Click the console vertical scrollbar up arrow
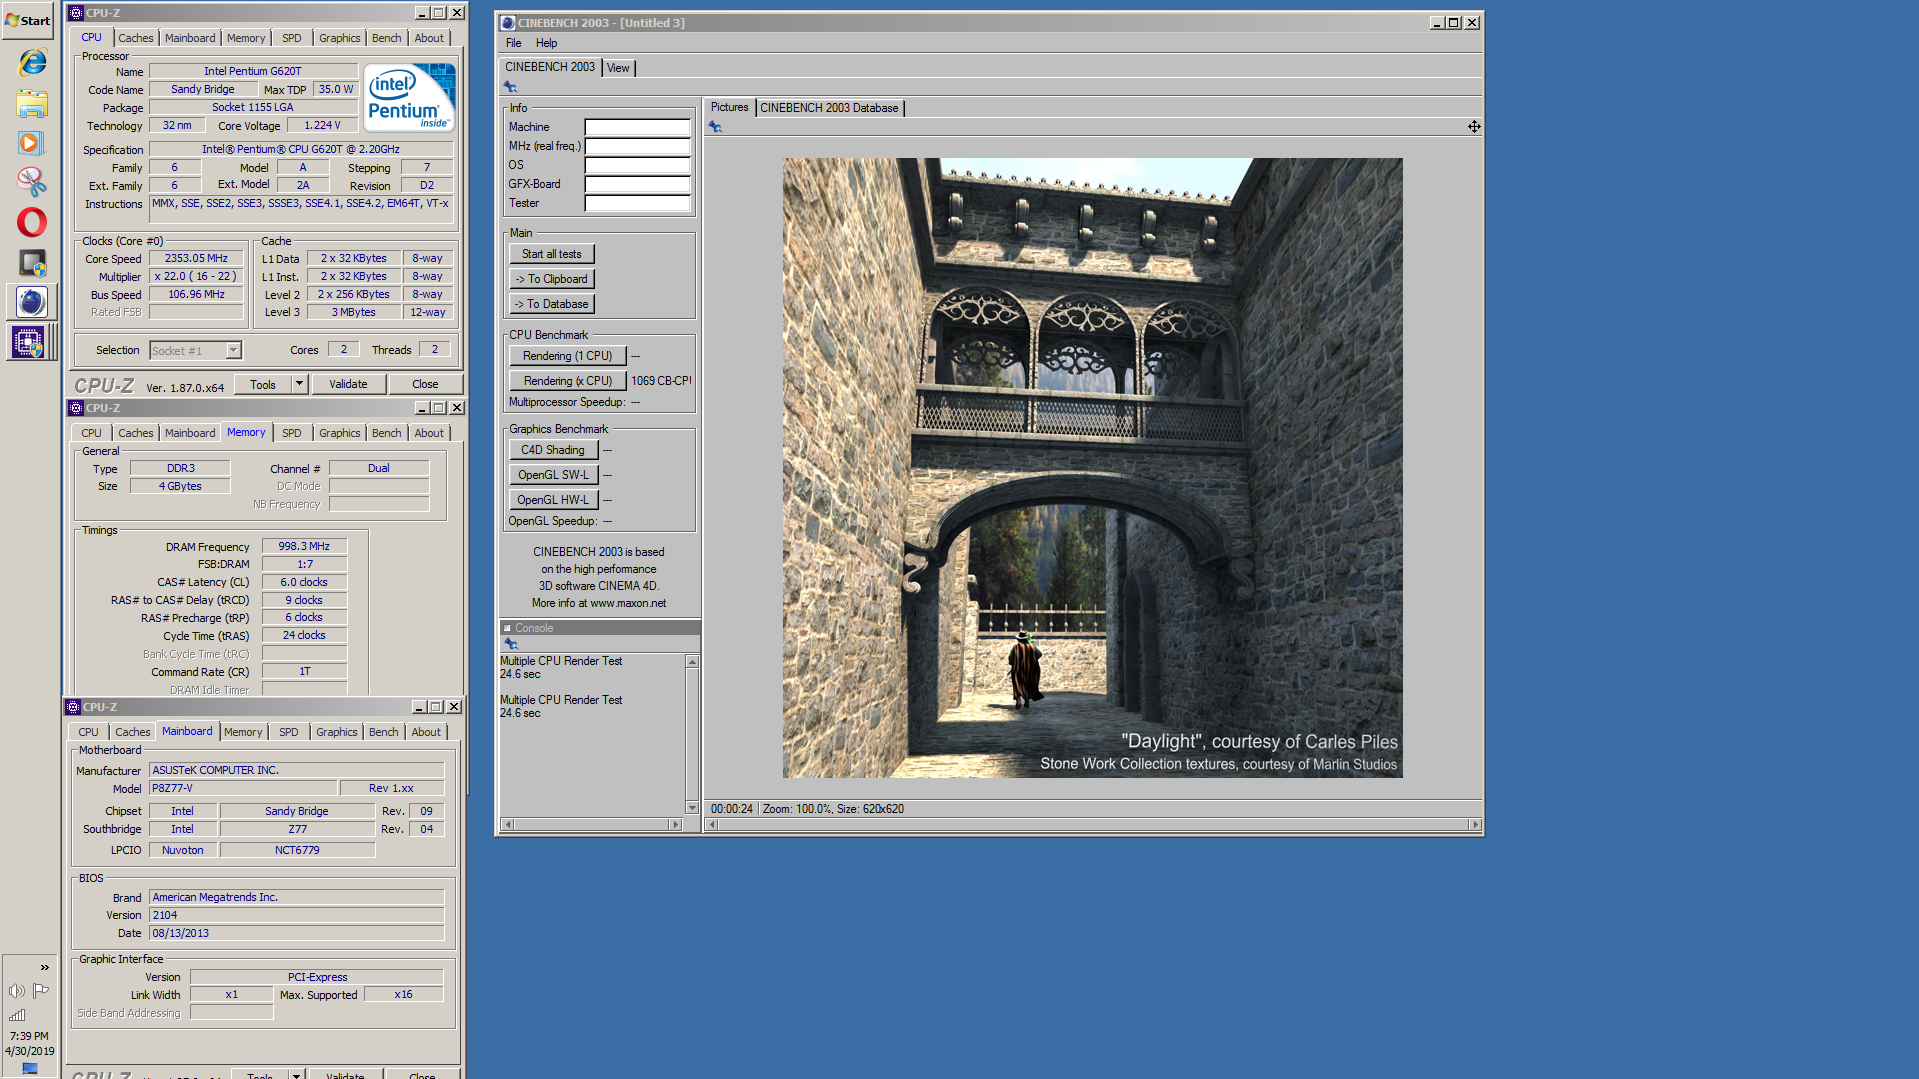 point(692,662)
